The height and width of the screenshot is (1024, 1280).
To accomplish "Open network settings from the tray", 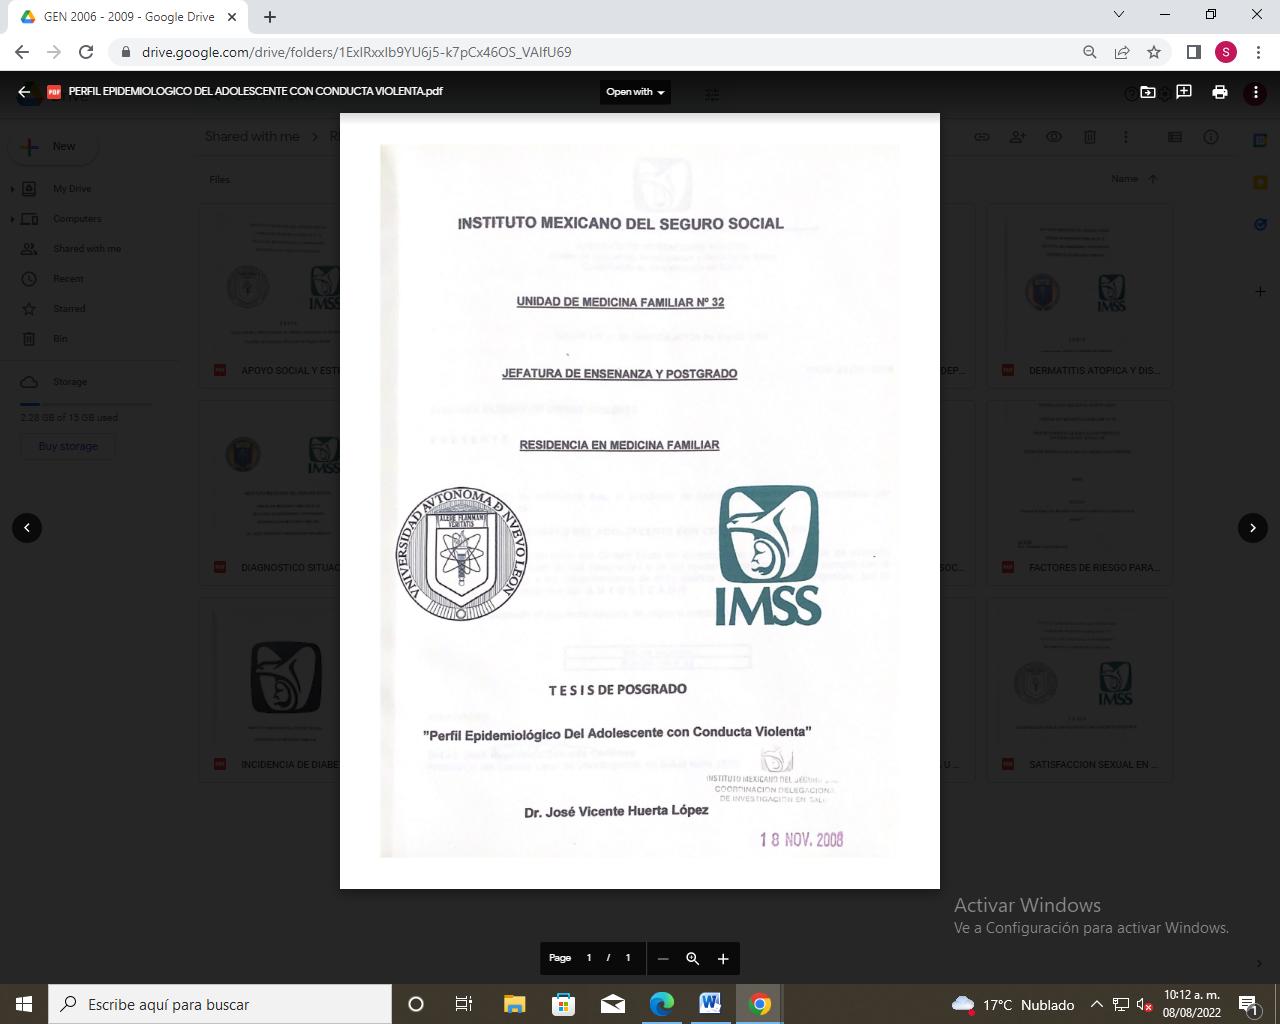I will coord(1121,1004).
